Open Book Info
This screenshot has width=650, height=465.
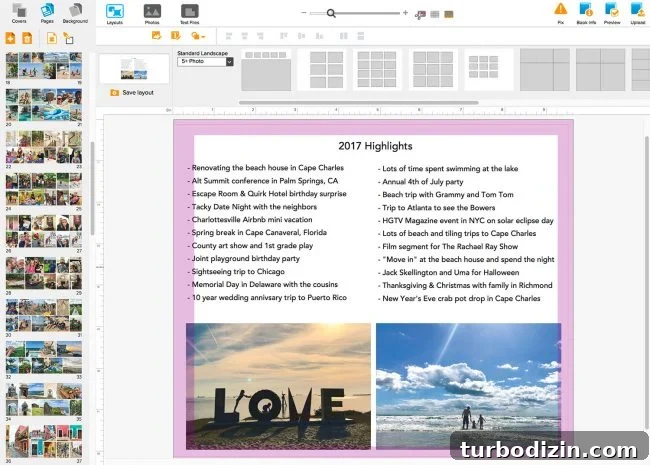tap(586, 12)
